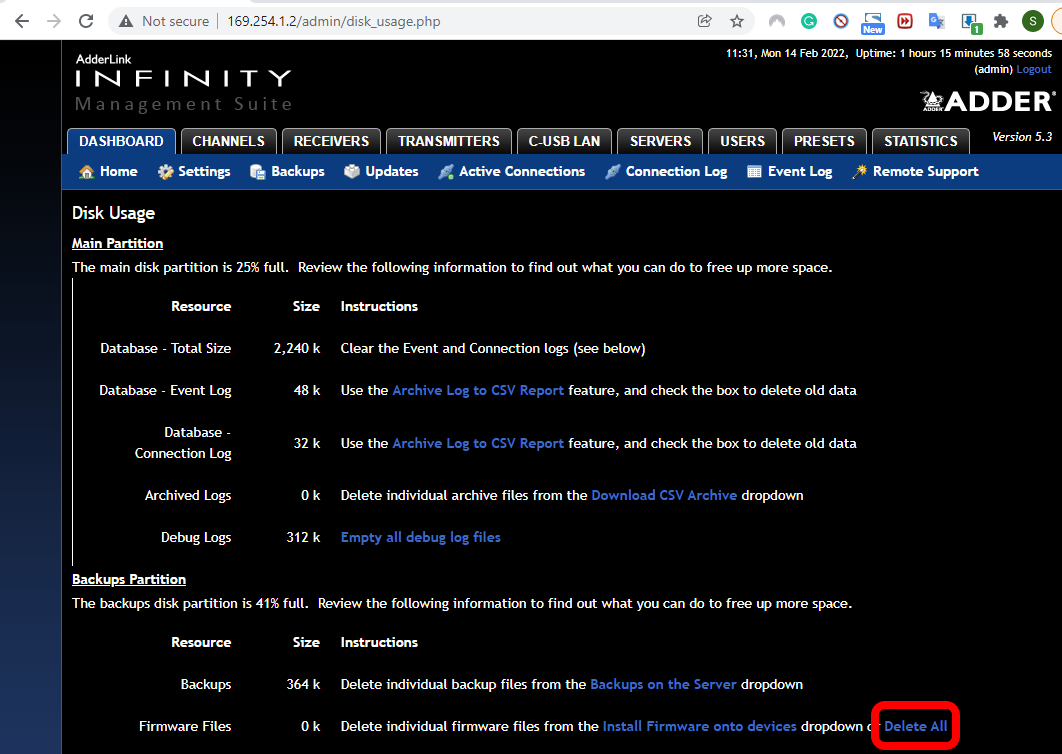
Task: Go back using the browser back arrow
Action: pyautogui.click(x=22, y=21)
